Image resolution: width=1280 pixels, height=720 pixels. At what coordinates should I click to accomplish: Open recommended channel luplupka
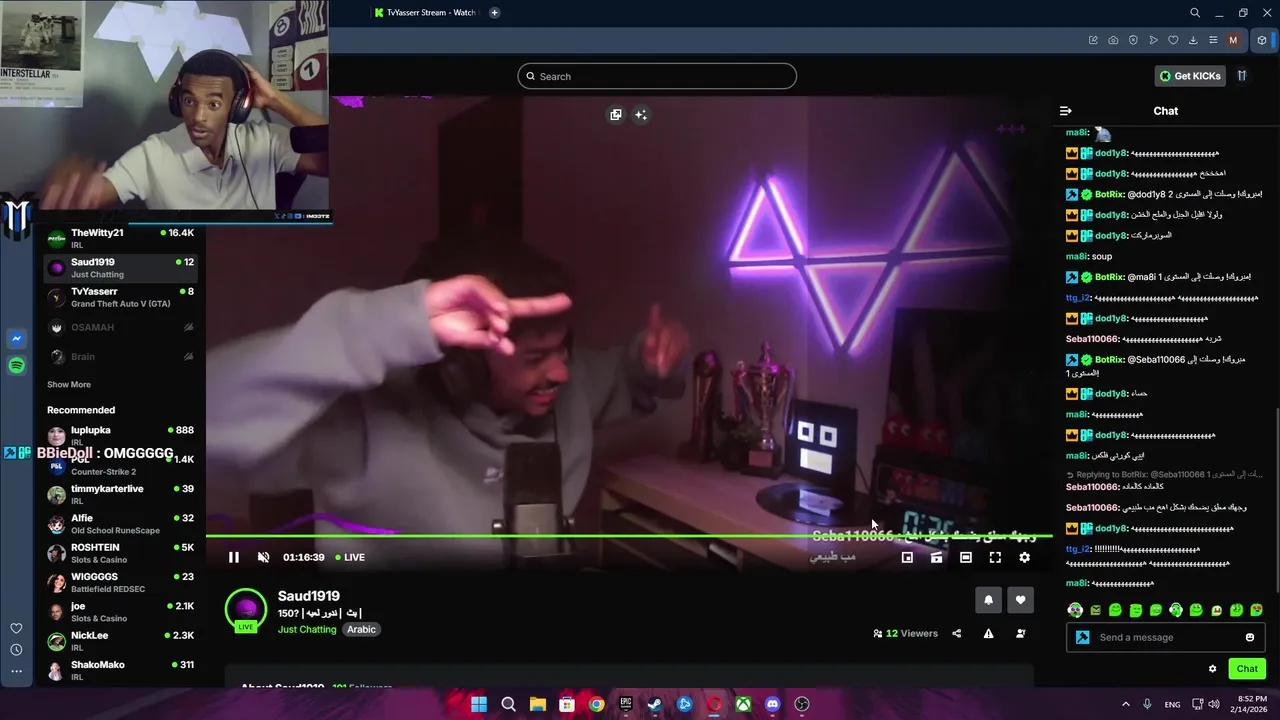(x=120, y=435)
